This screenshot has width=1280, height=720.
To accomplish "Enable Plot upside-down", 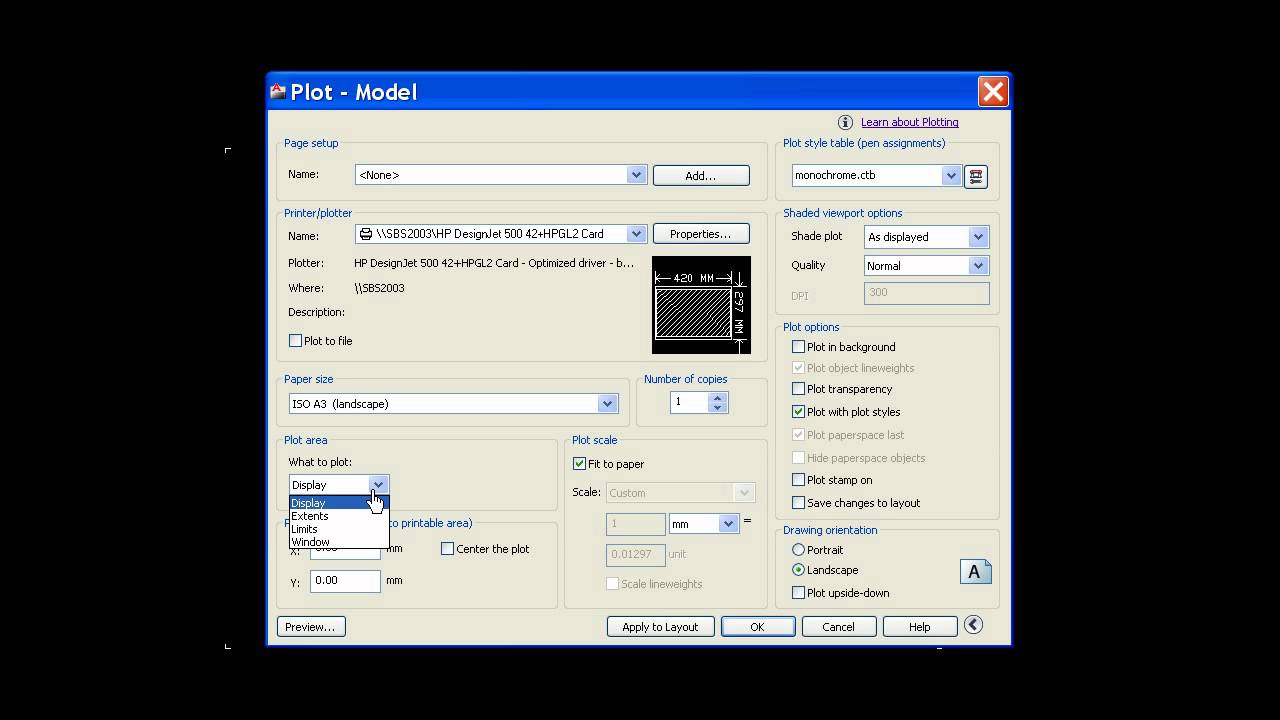I will tap(798, 593).
